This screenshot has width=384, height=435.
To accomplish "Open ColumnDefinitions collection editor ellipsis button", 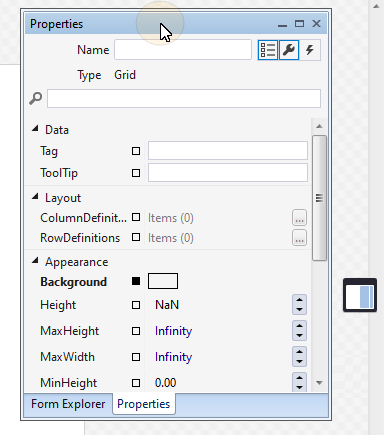I will click(x=299, y=218).
